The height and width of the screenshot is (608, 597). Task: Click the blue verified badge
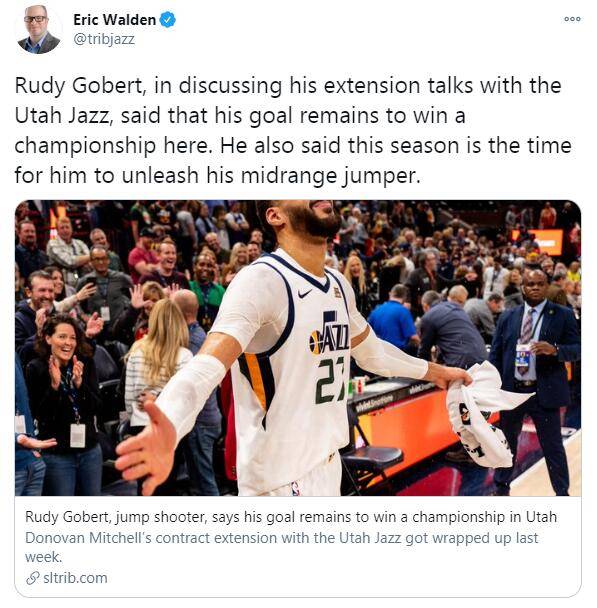coord(168,20)
